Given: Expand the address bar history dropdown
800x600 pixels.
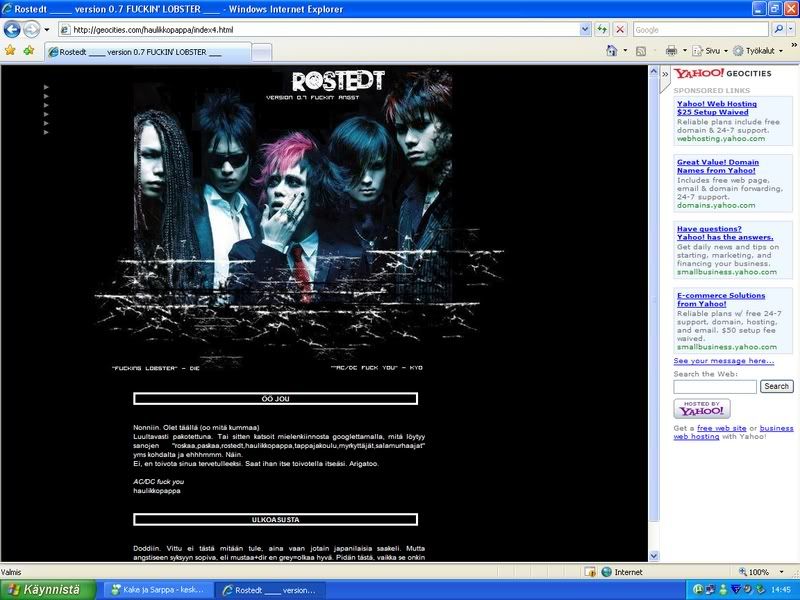Looking at the screenshot, I should click(x=585, y=30).
